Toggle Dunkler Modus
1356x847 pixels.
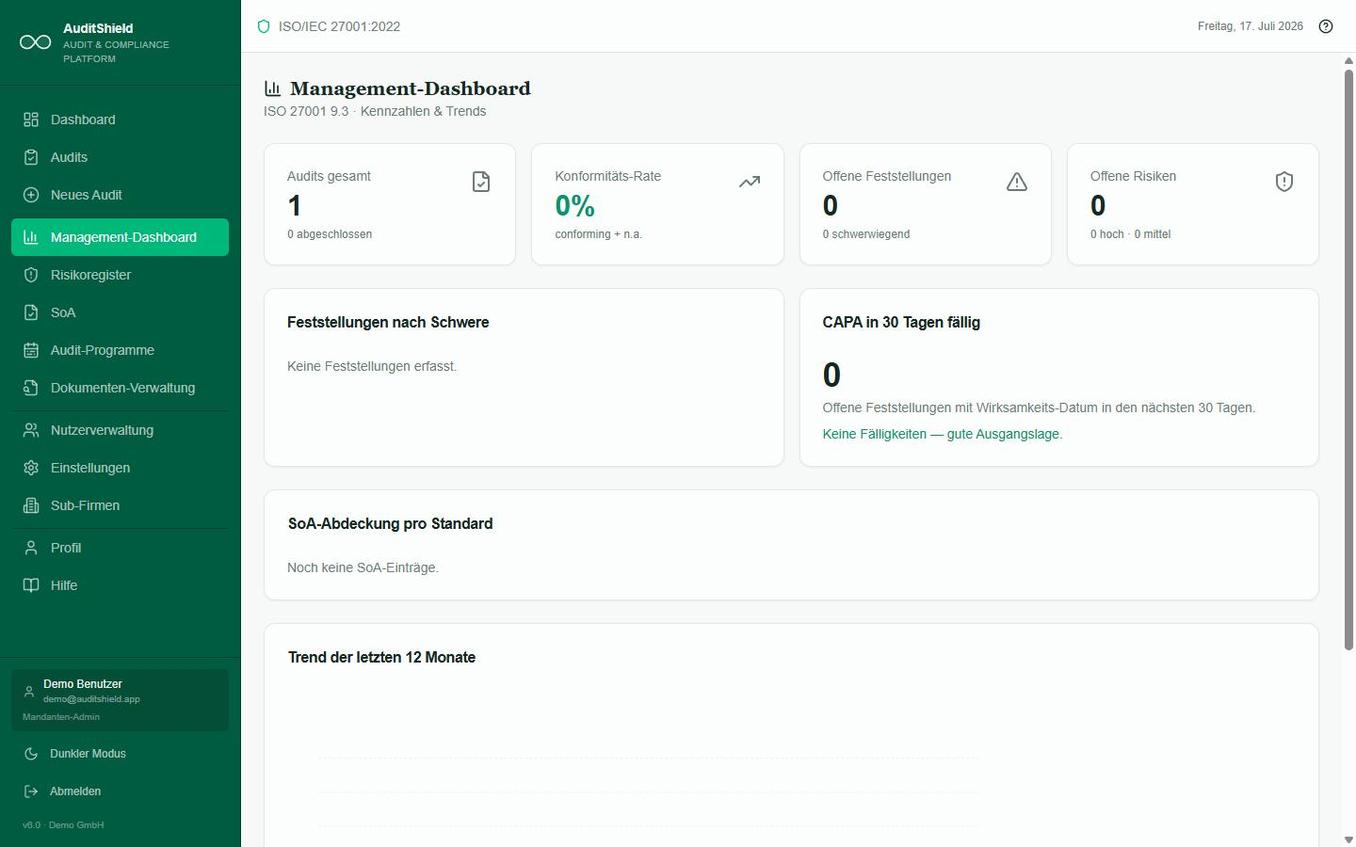pos(120,753)
